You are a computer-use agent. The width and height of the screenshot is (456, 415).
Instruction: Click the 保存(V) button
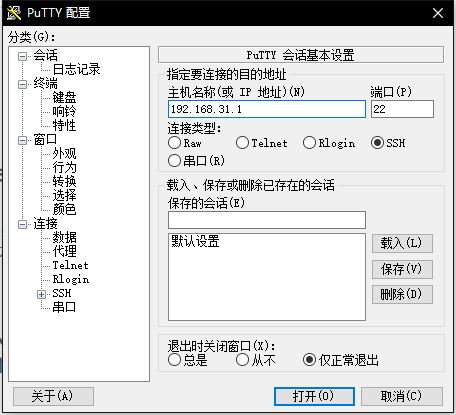coord(402,269)
